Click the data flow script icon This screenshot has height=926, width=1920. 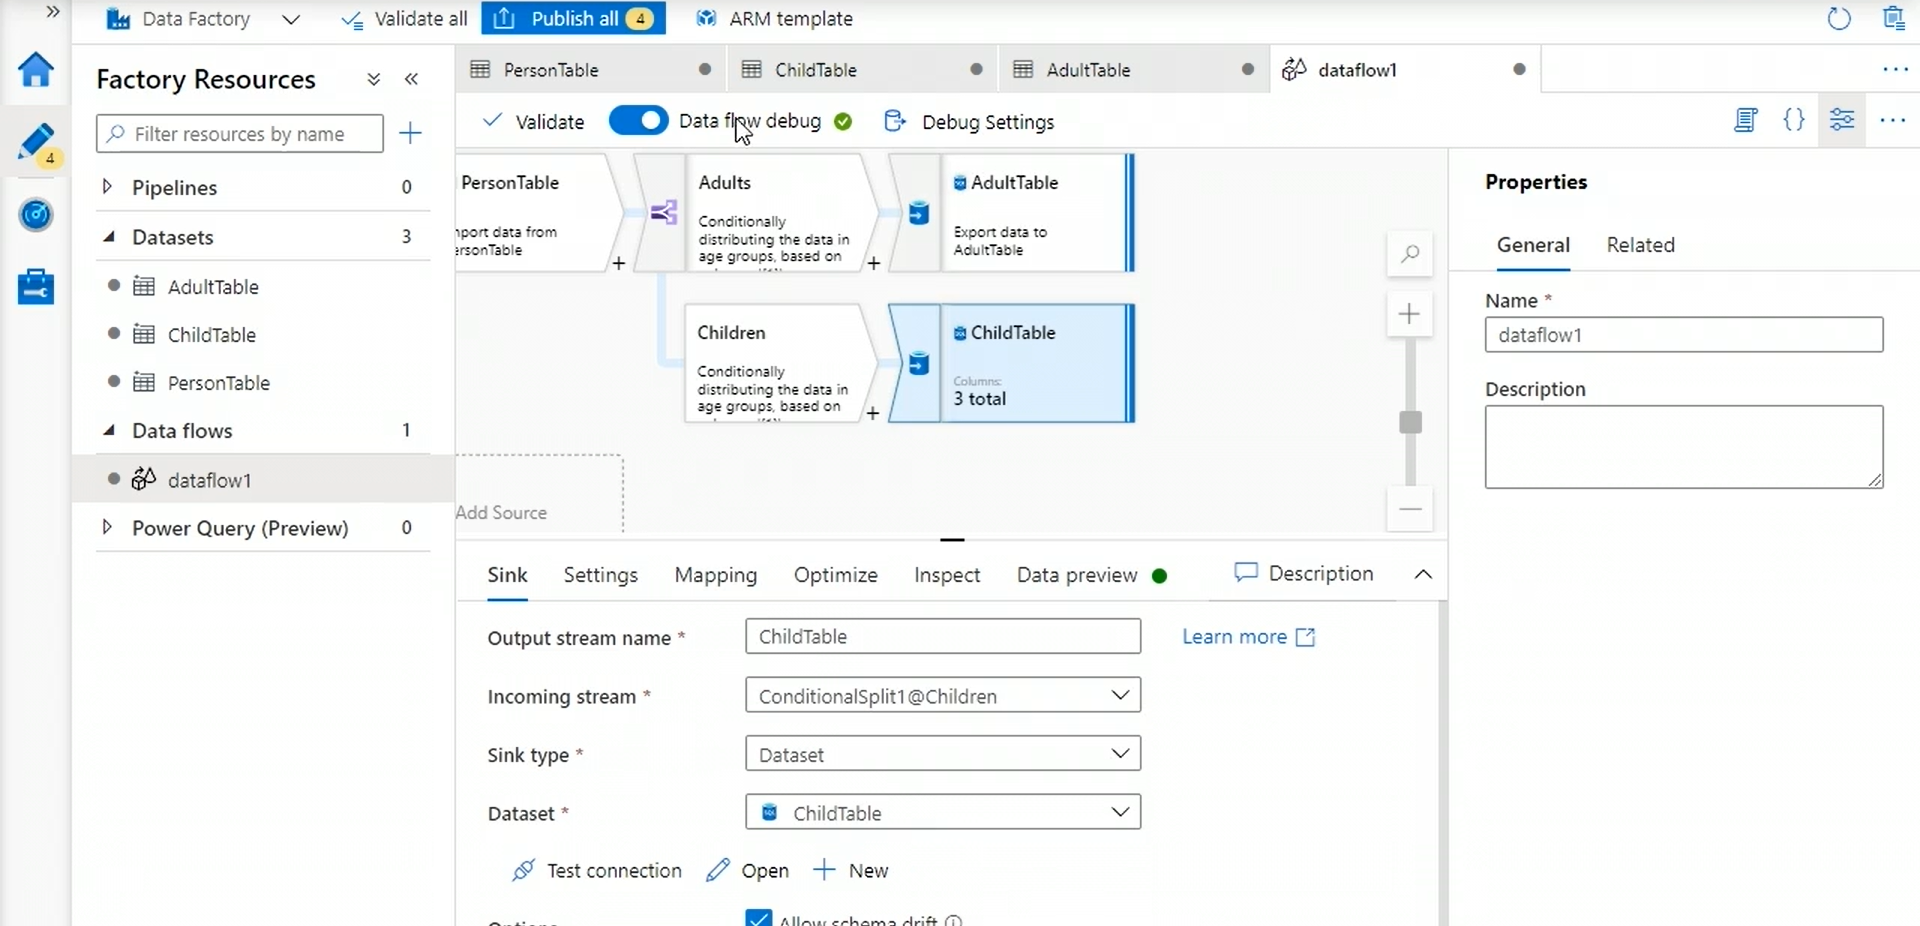(1745, 121)
